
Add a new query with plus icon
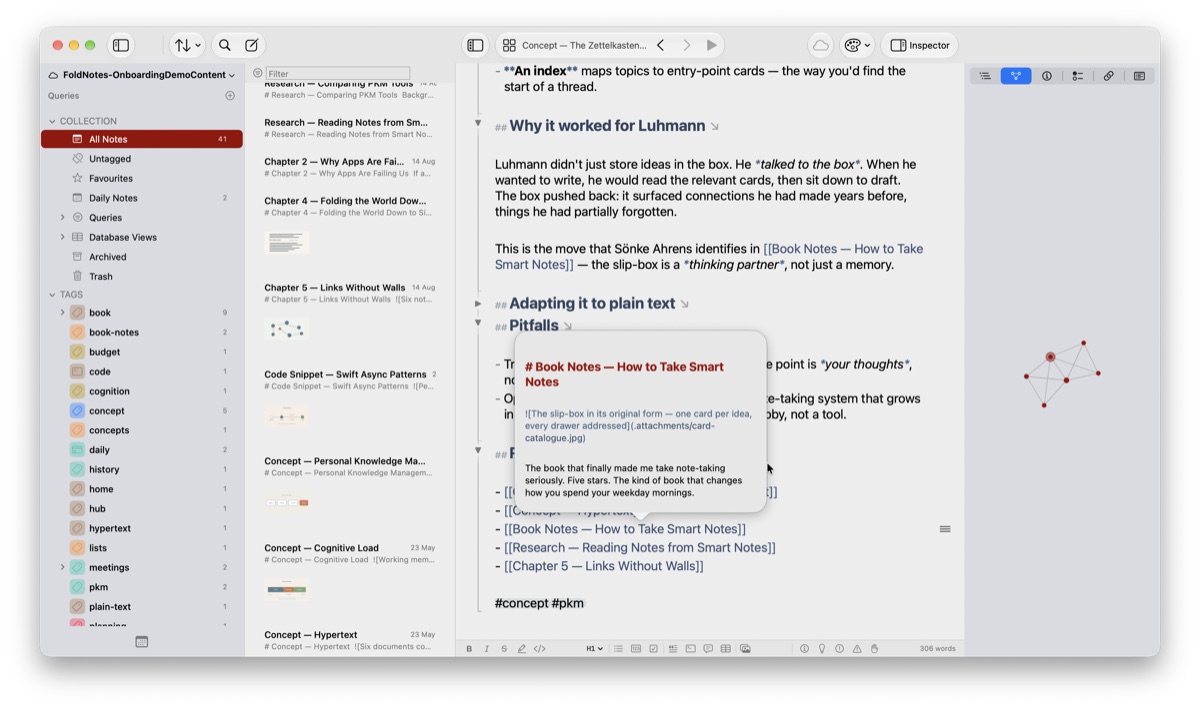(x=230, y=96)
